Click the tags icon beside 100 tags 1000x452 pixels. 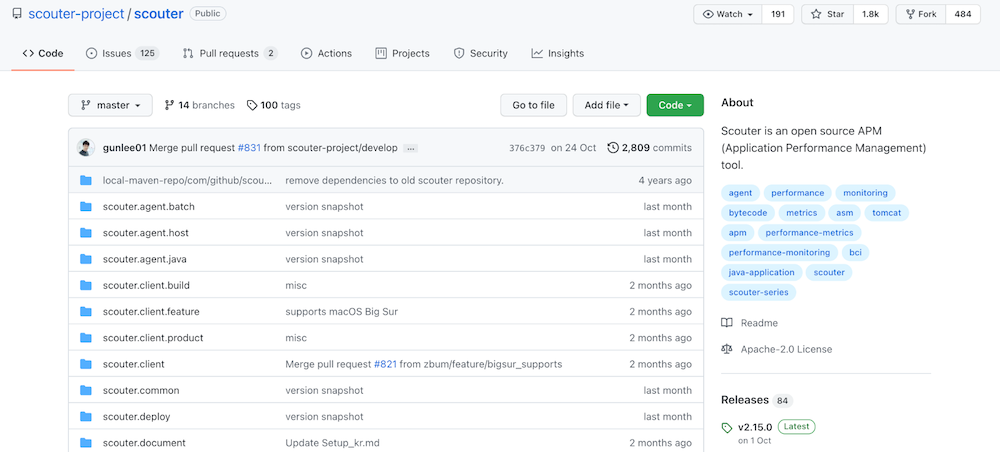252,105
